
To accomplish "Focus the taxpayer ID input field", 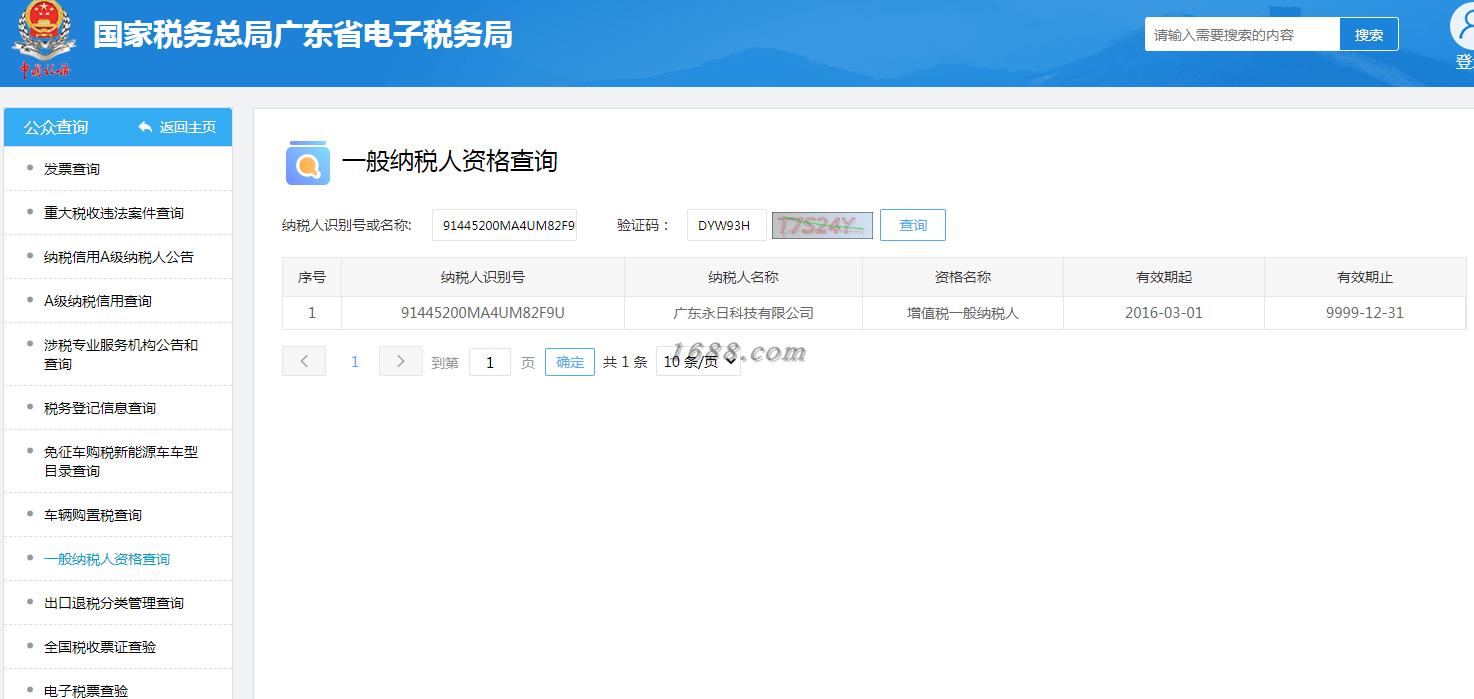I will pos(504,225).
